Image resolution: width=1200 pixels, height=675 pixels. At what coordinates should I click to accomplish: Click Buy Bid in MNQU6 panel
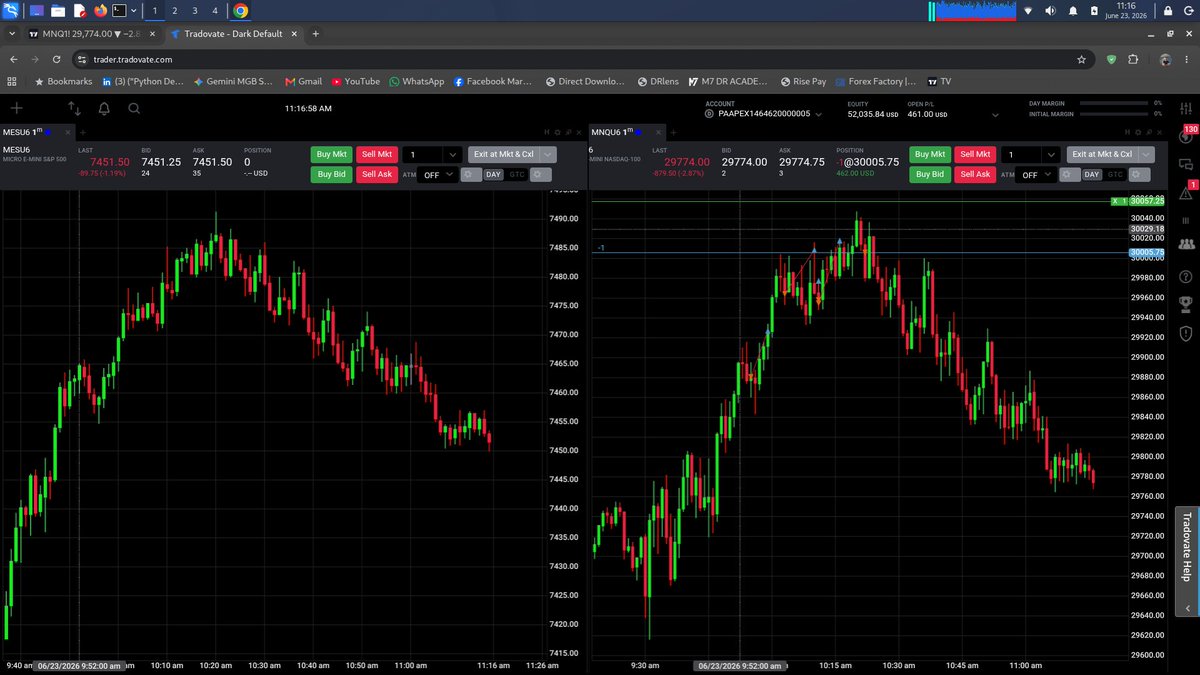tap(929, 174)
